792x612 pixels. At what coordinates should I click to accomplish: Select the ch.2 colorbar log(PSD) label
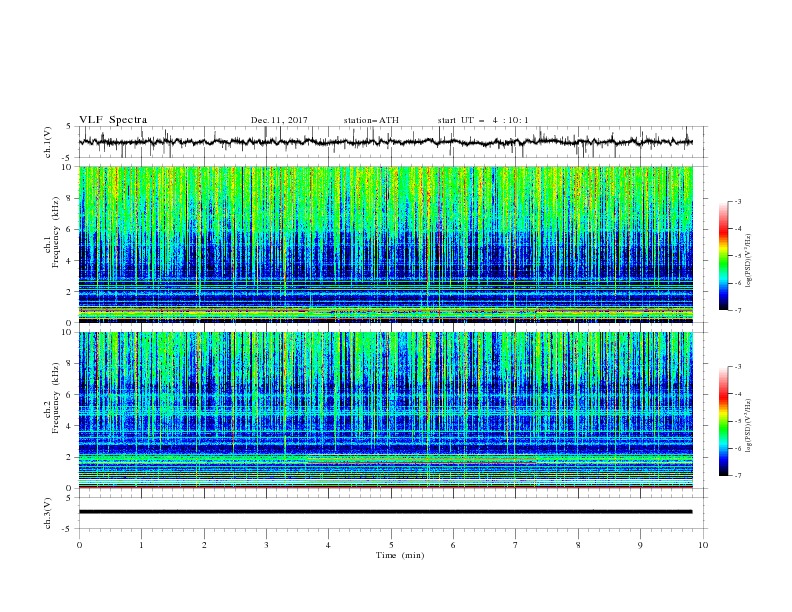click(748, 426)
